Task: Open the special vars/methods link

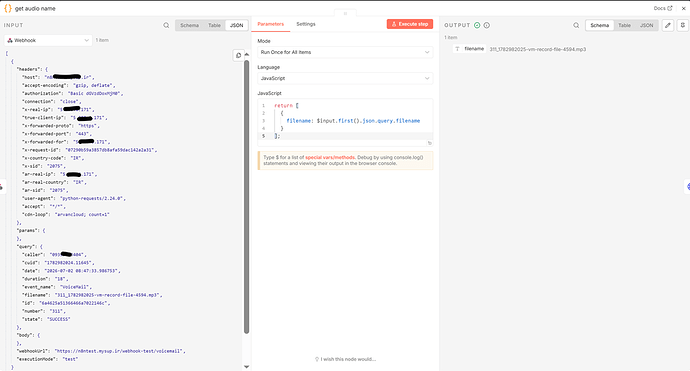Action: pos(330,157)
